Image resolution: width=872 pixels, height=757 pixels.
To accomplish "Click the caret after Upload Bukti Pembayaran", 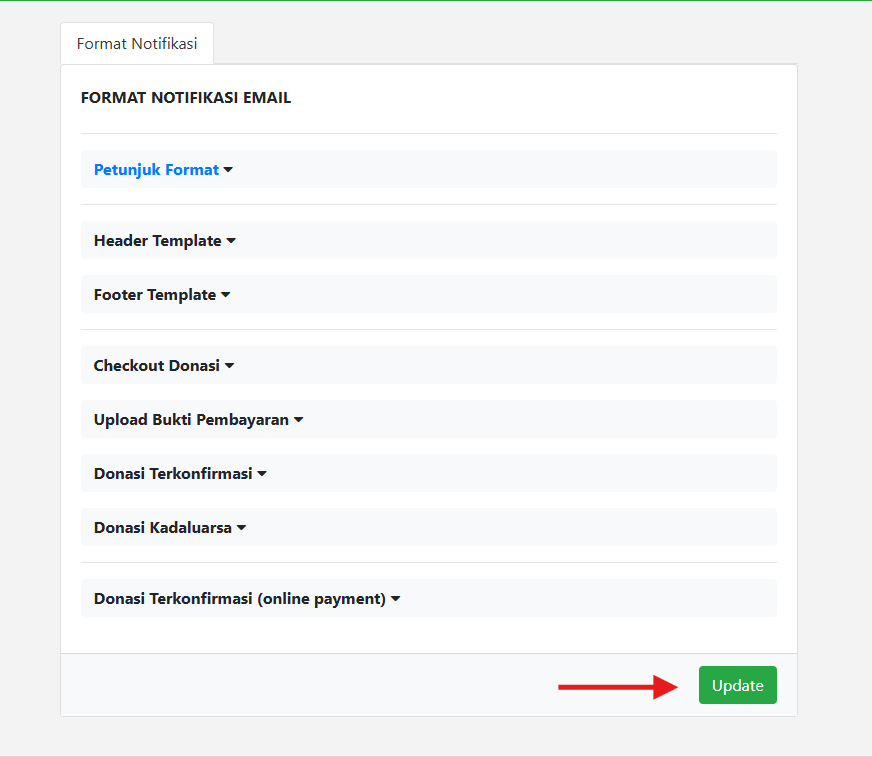I will click(x=298, y=420).
